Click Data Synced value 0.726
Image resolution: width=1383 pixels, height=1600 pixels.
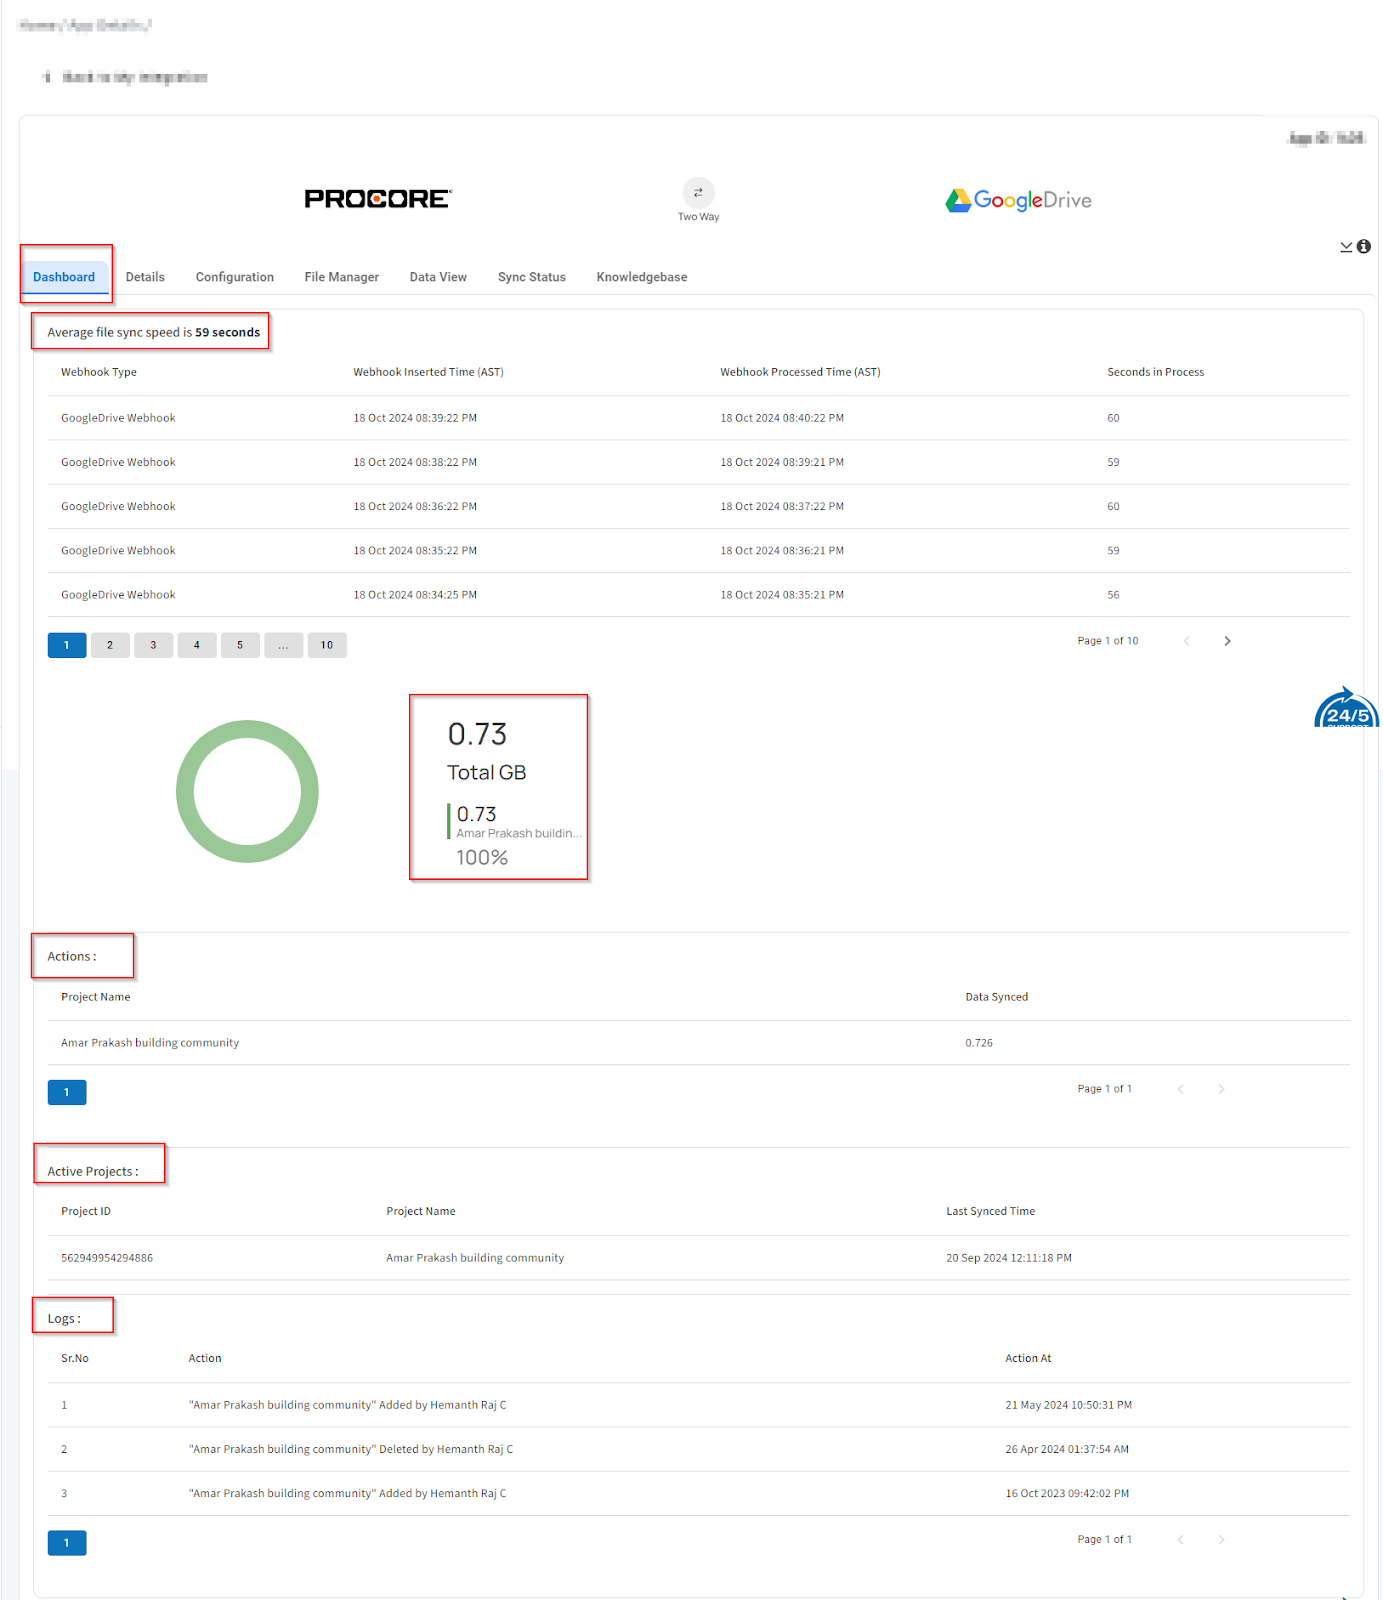point(979,1043)
